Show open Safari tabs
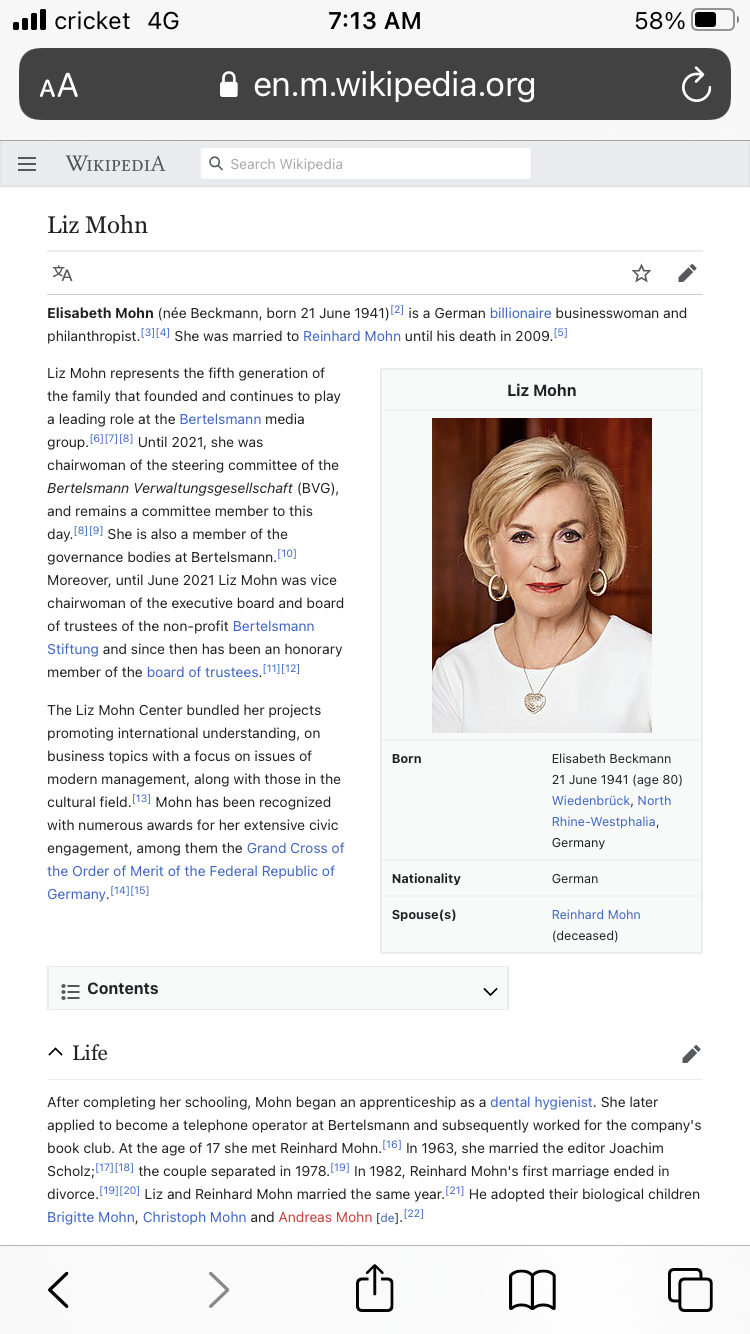Screen dimensions: 750x1334 (690, 1290)
